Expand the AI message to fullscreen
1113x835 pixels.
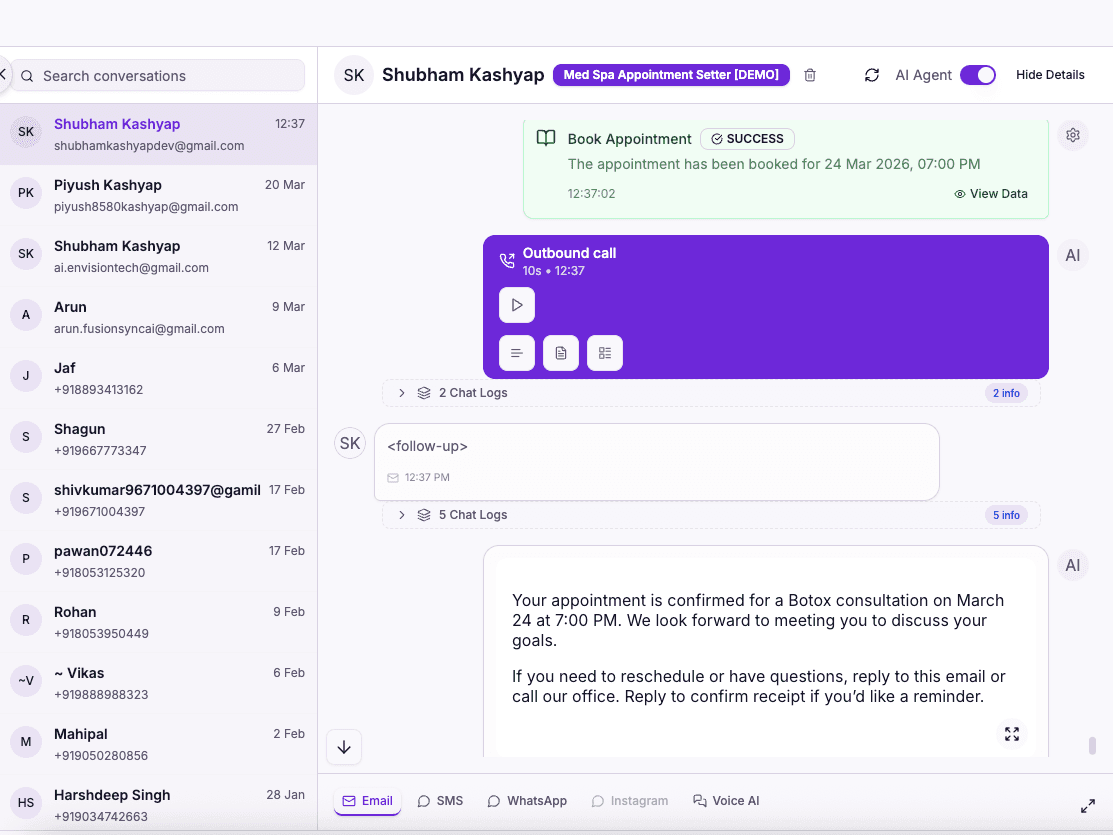coord(1012,734)
